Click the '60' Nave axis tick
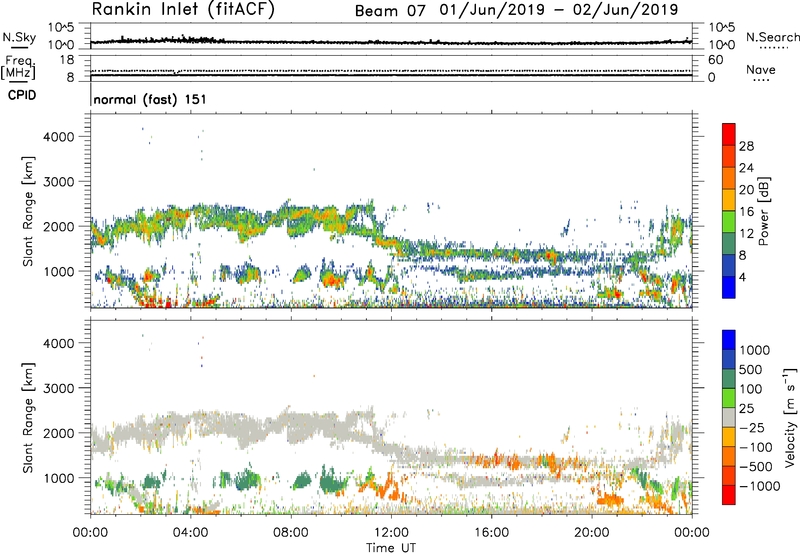 tap(715, 60)
